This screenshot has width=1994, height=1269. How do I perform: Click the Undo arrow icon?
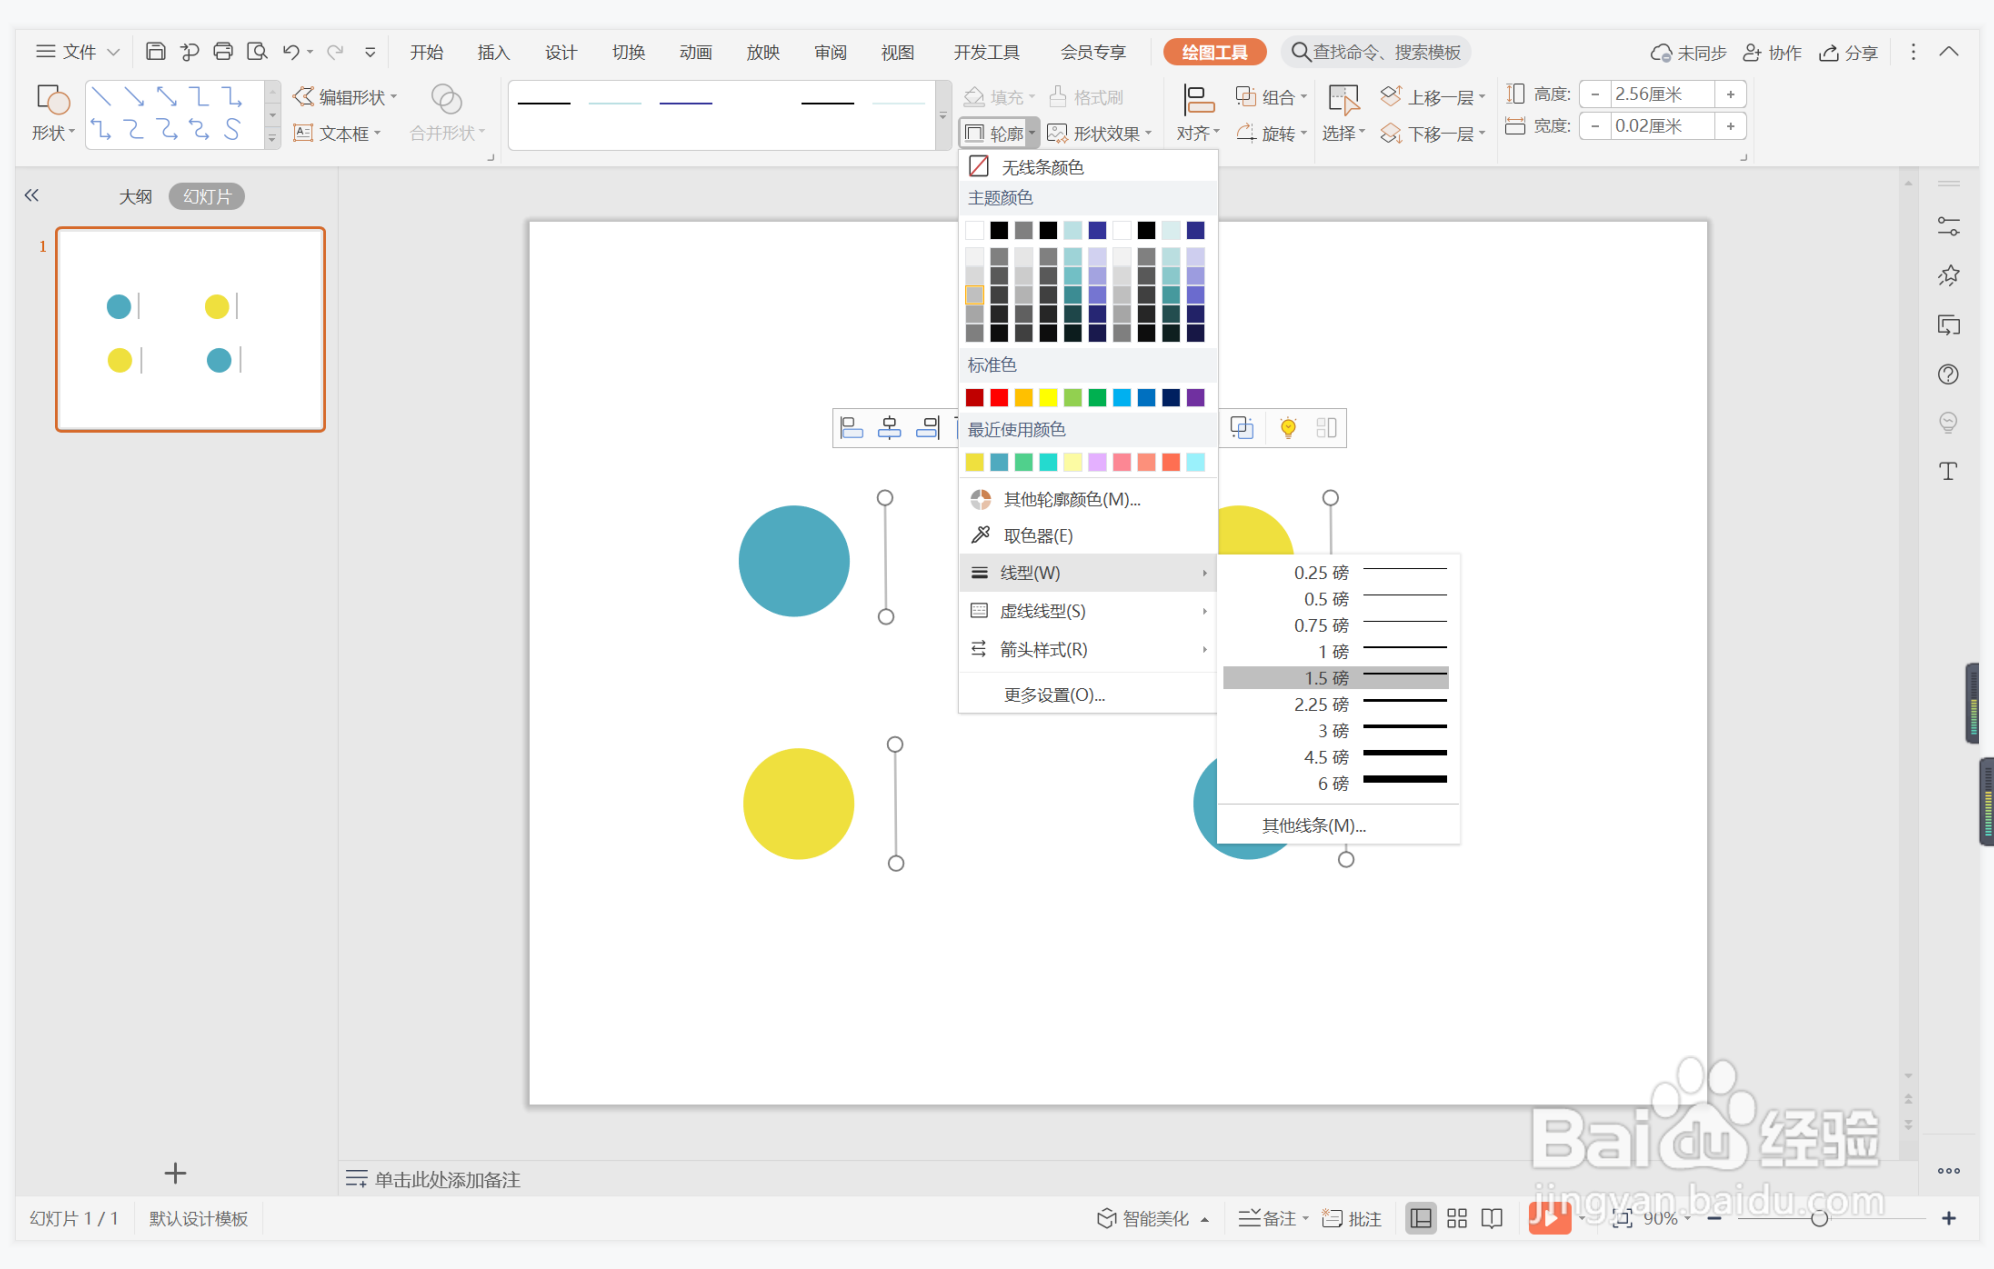pyautogui.click(x=291, y=52)
